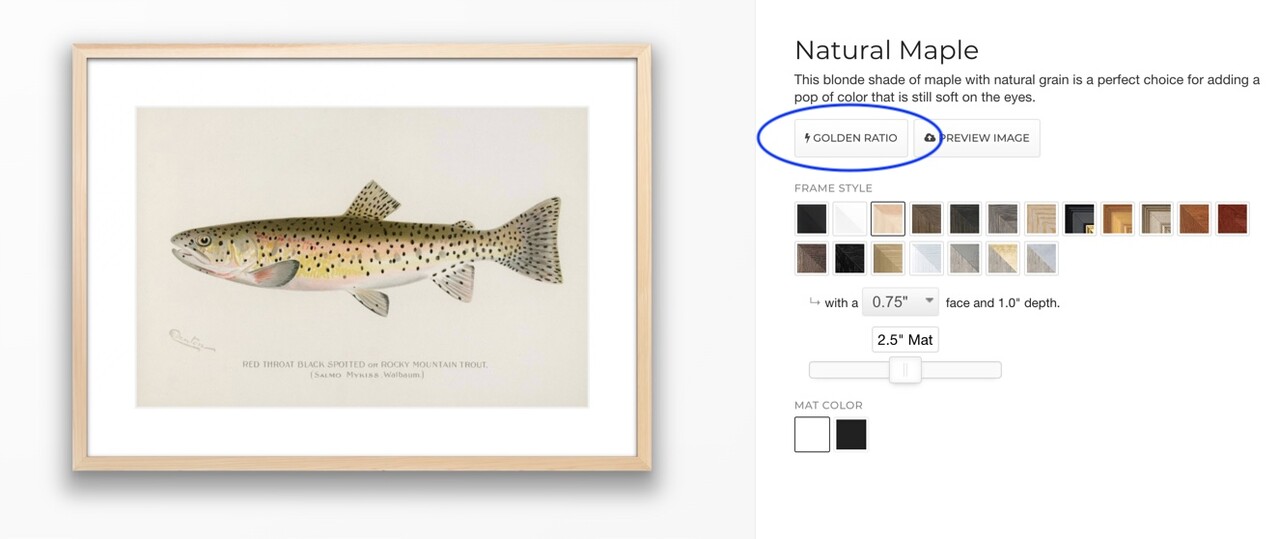
Task: Choose the orange-brown wood frame beside mahogany
Action: click(x=1195, y=218)
